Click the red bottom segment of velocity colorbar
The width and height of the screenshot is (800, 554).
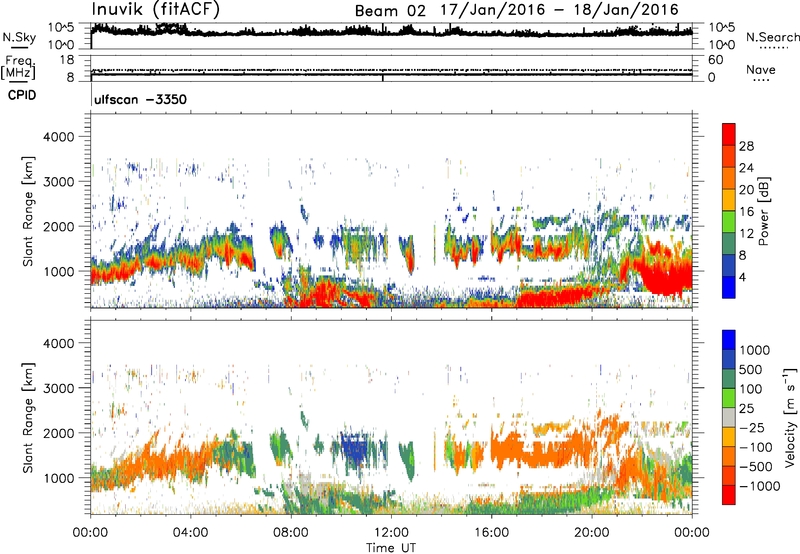point(729,495)
